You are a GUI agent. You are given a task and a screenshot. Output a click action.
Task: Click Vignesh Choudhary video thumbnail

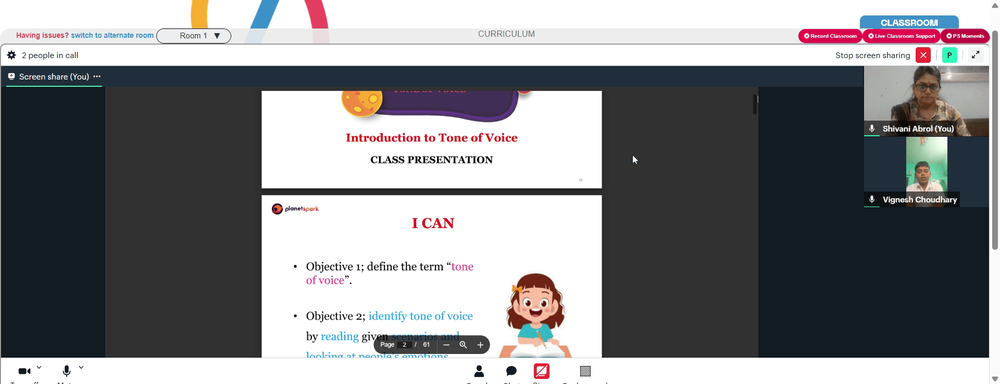[x=927, y=172]
